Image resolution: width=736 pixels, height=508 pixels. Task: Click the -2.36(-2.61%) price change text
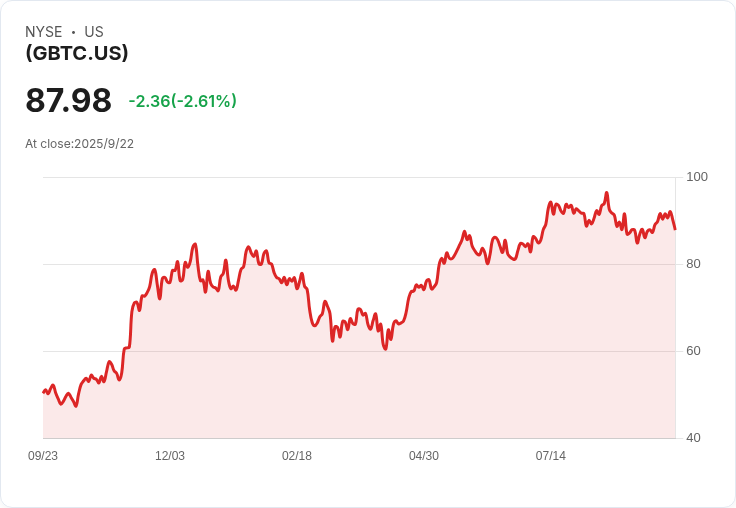[182, 101]
